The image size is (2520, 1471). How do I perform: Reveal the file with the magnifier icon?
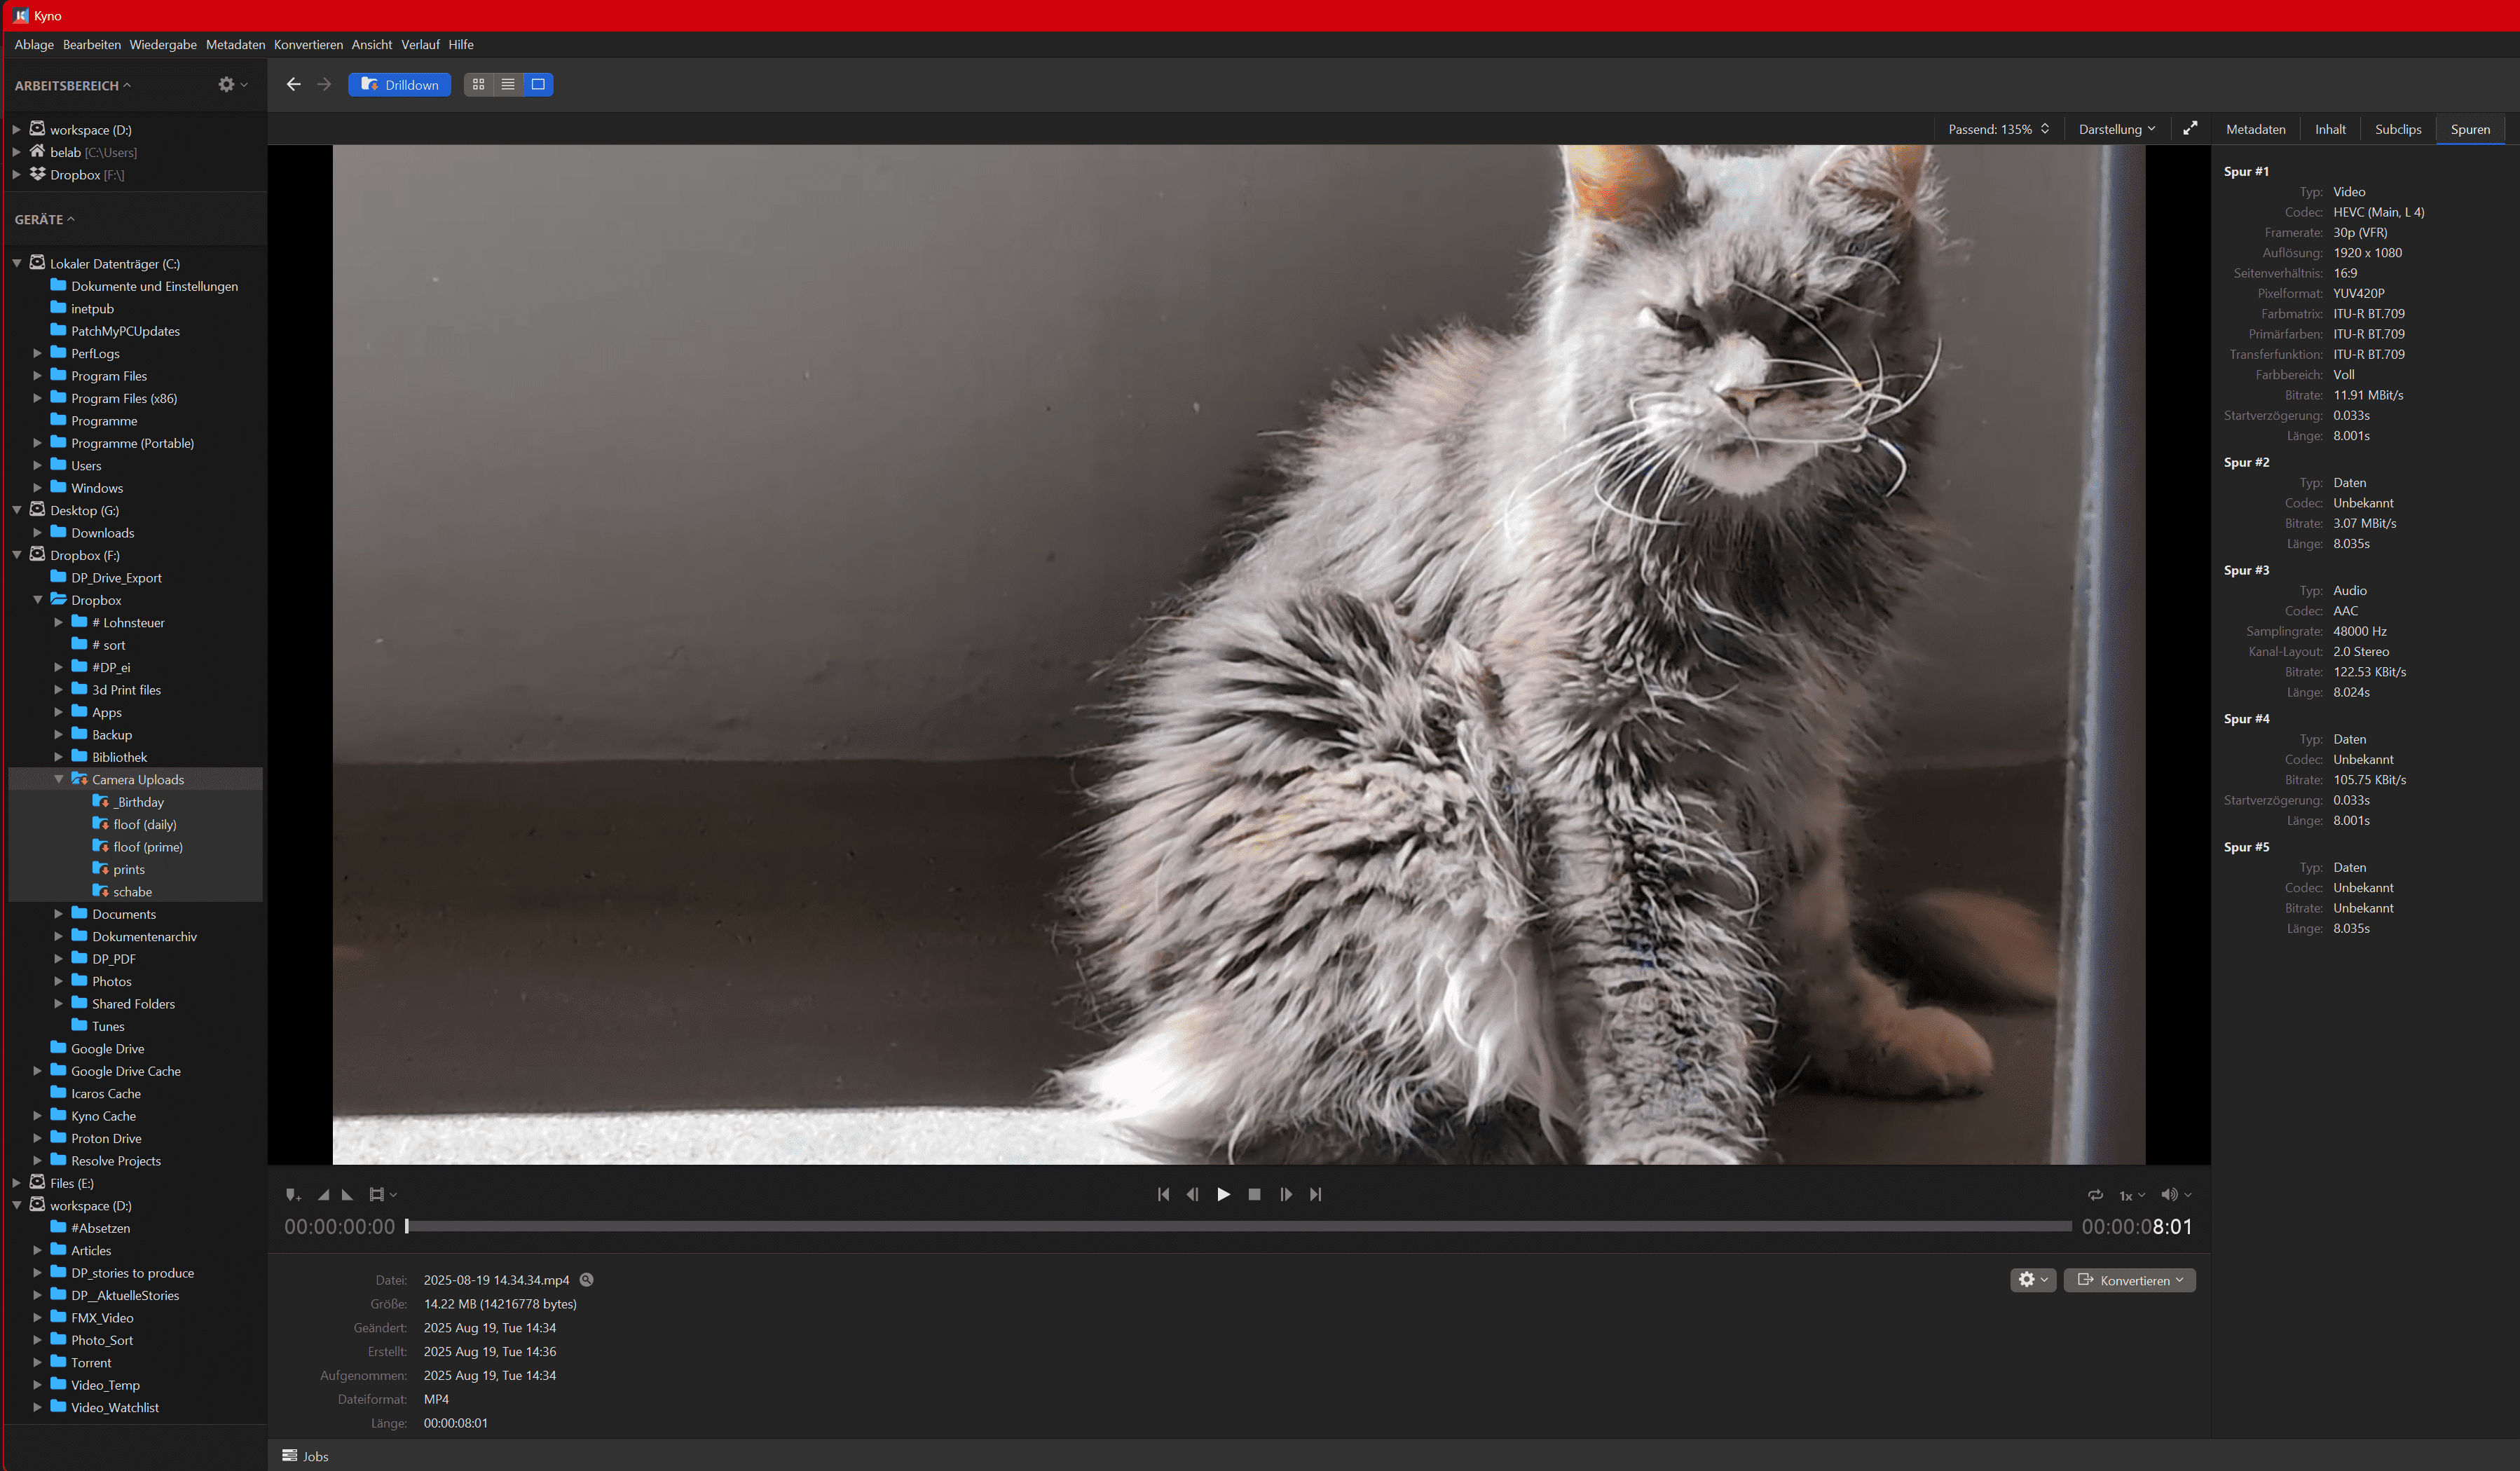tap(587, 1280)
